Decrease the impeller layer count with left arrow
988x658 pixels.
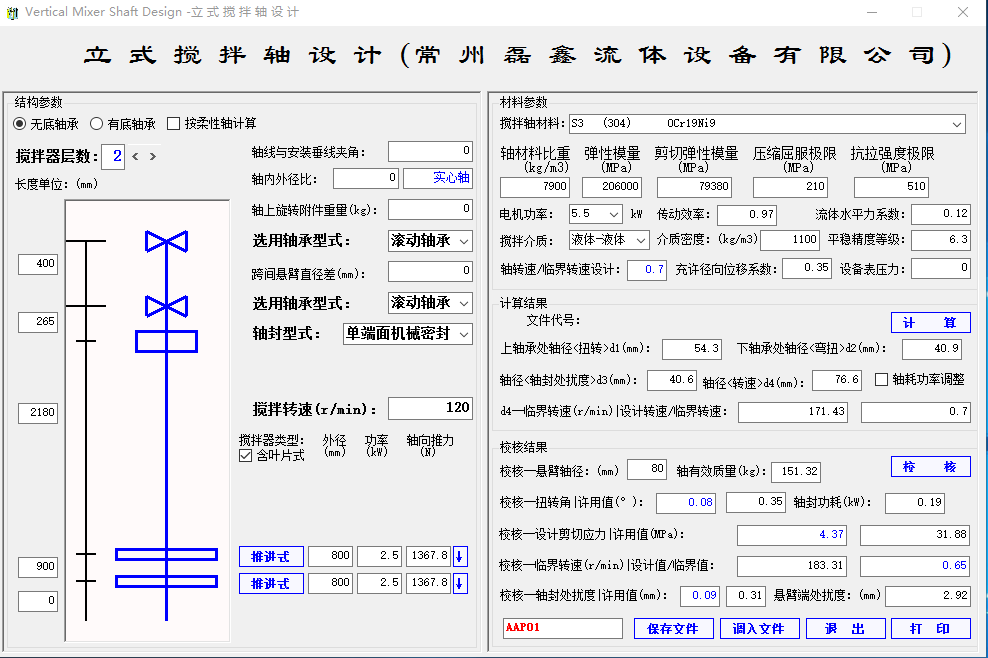tap(136, 156)
